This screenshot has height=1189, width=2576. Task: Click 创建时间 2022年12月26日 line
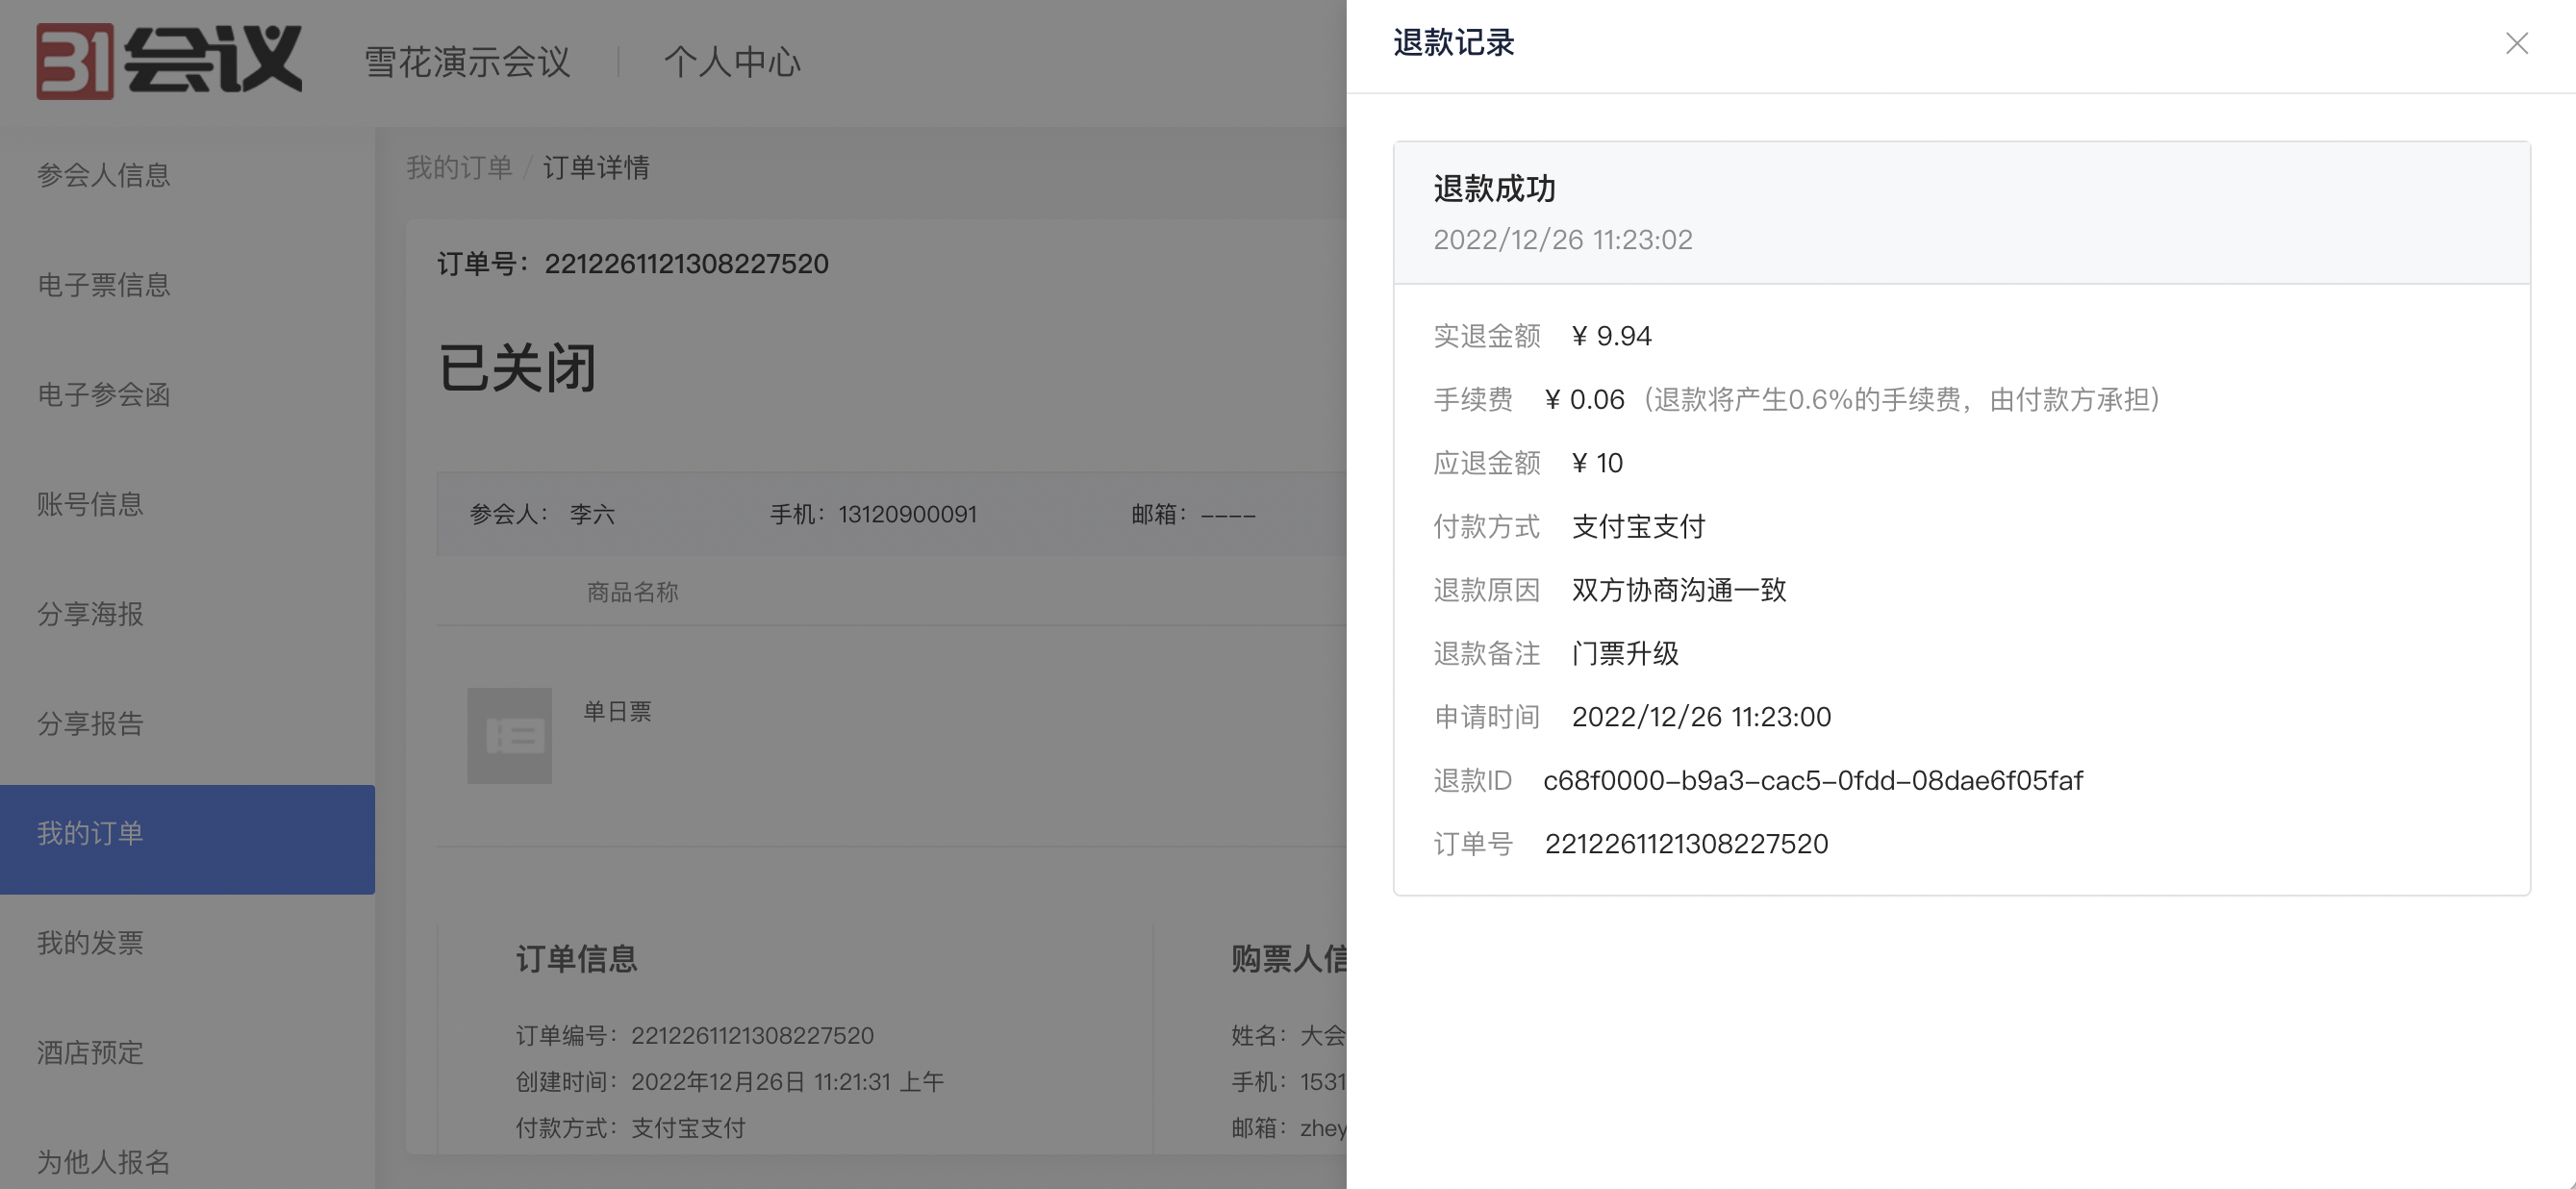point(730,1082)
